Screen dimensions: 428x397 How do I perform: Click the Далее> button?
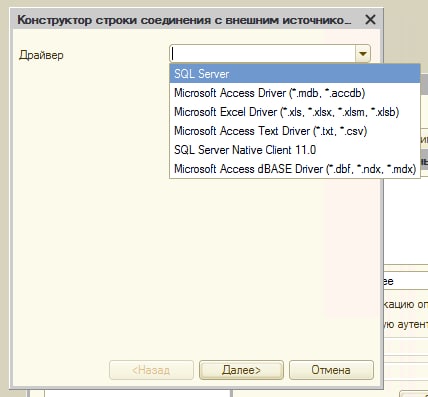tap(241, 370)
